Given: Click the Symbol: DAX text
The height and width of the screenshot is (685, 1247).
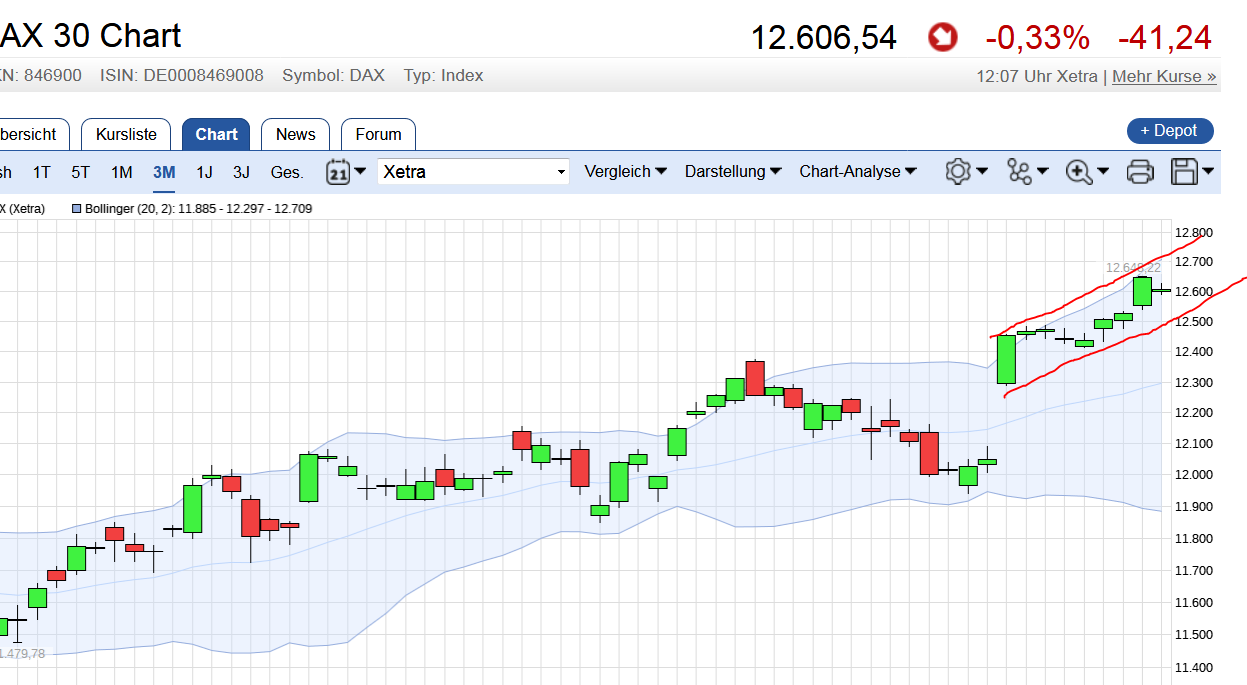Looking at the screenshot, I should [333, 75].
